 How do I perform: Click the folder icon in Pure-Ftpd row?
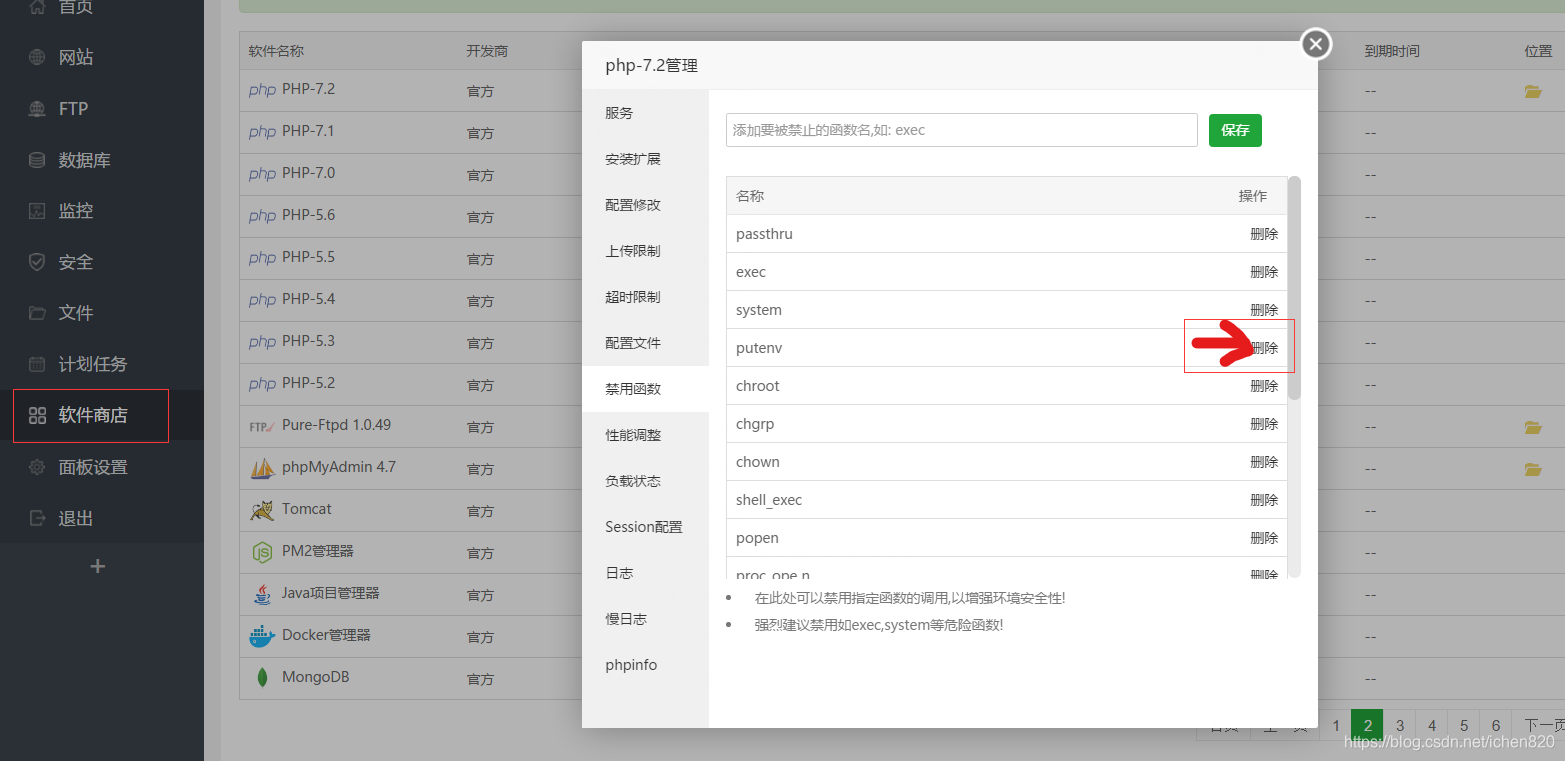tap(1533, 425)
